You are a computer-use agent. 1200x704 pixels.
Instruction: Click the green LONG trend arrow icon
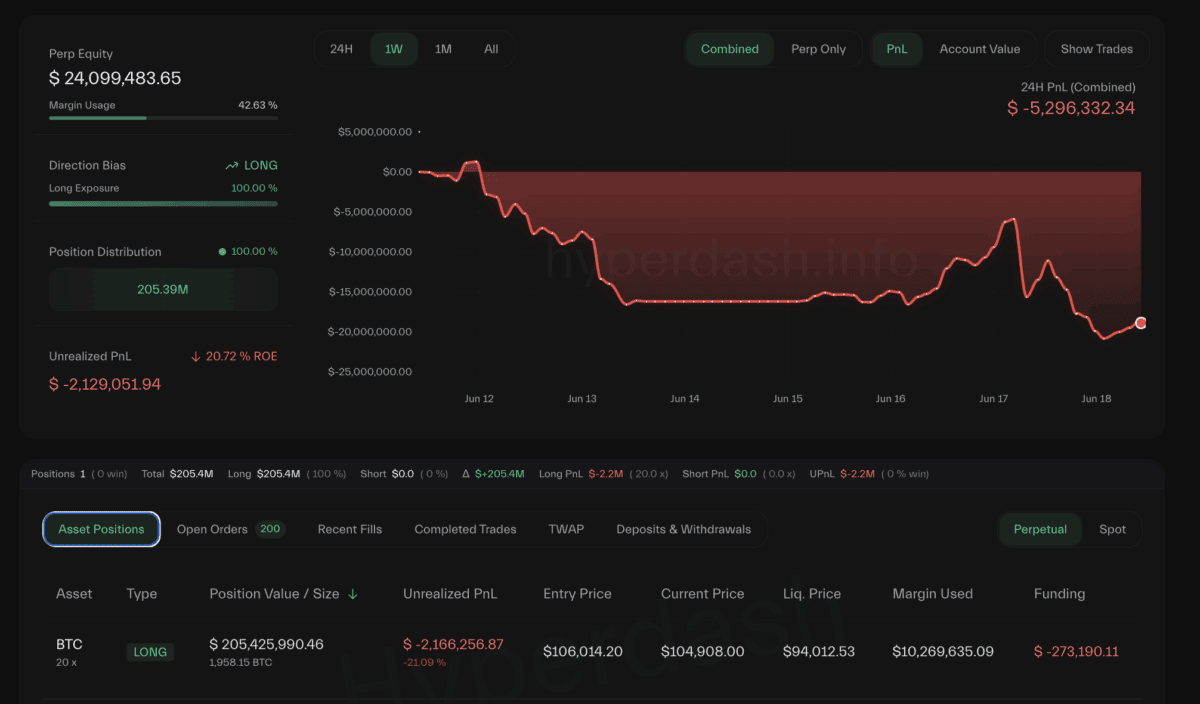click(x=232, y=166)
